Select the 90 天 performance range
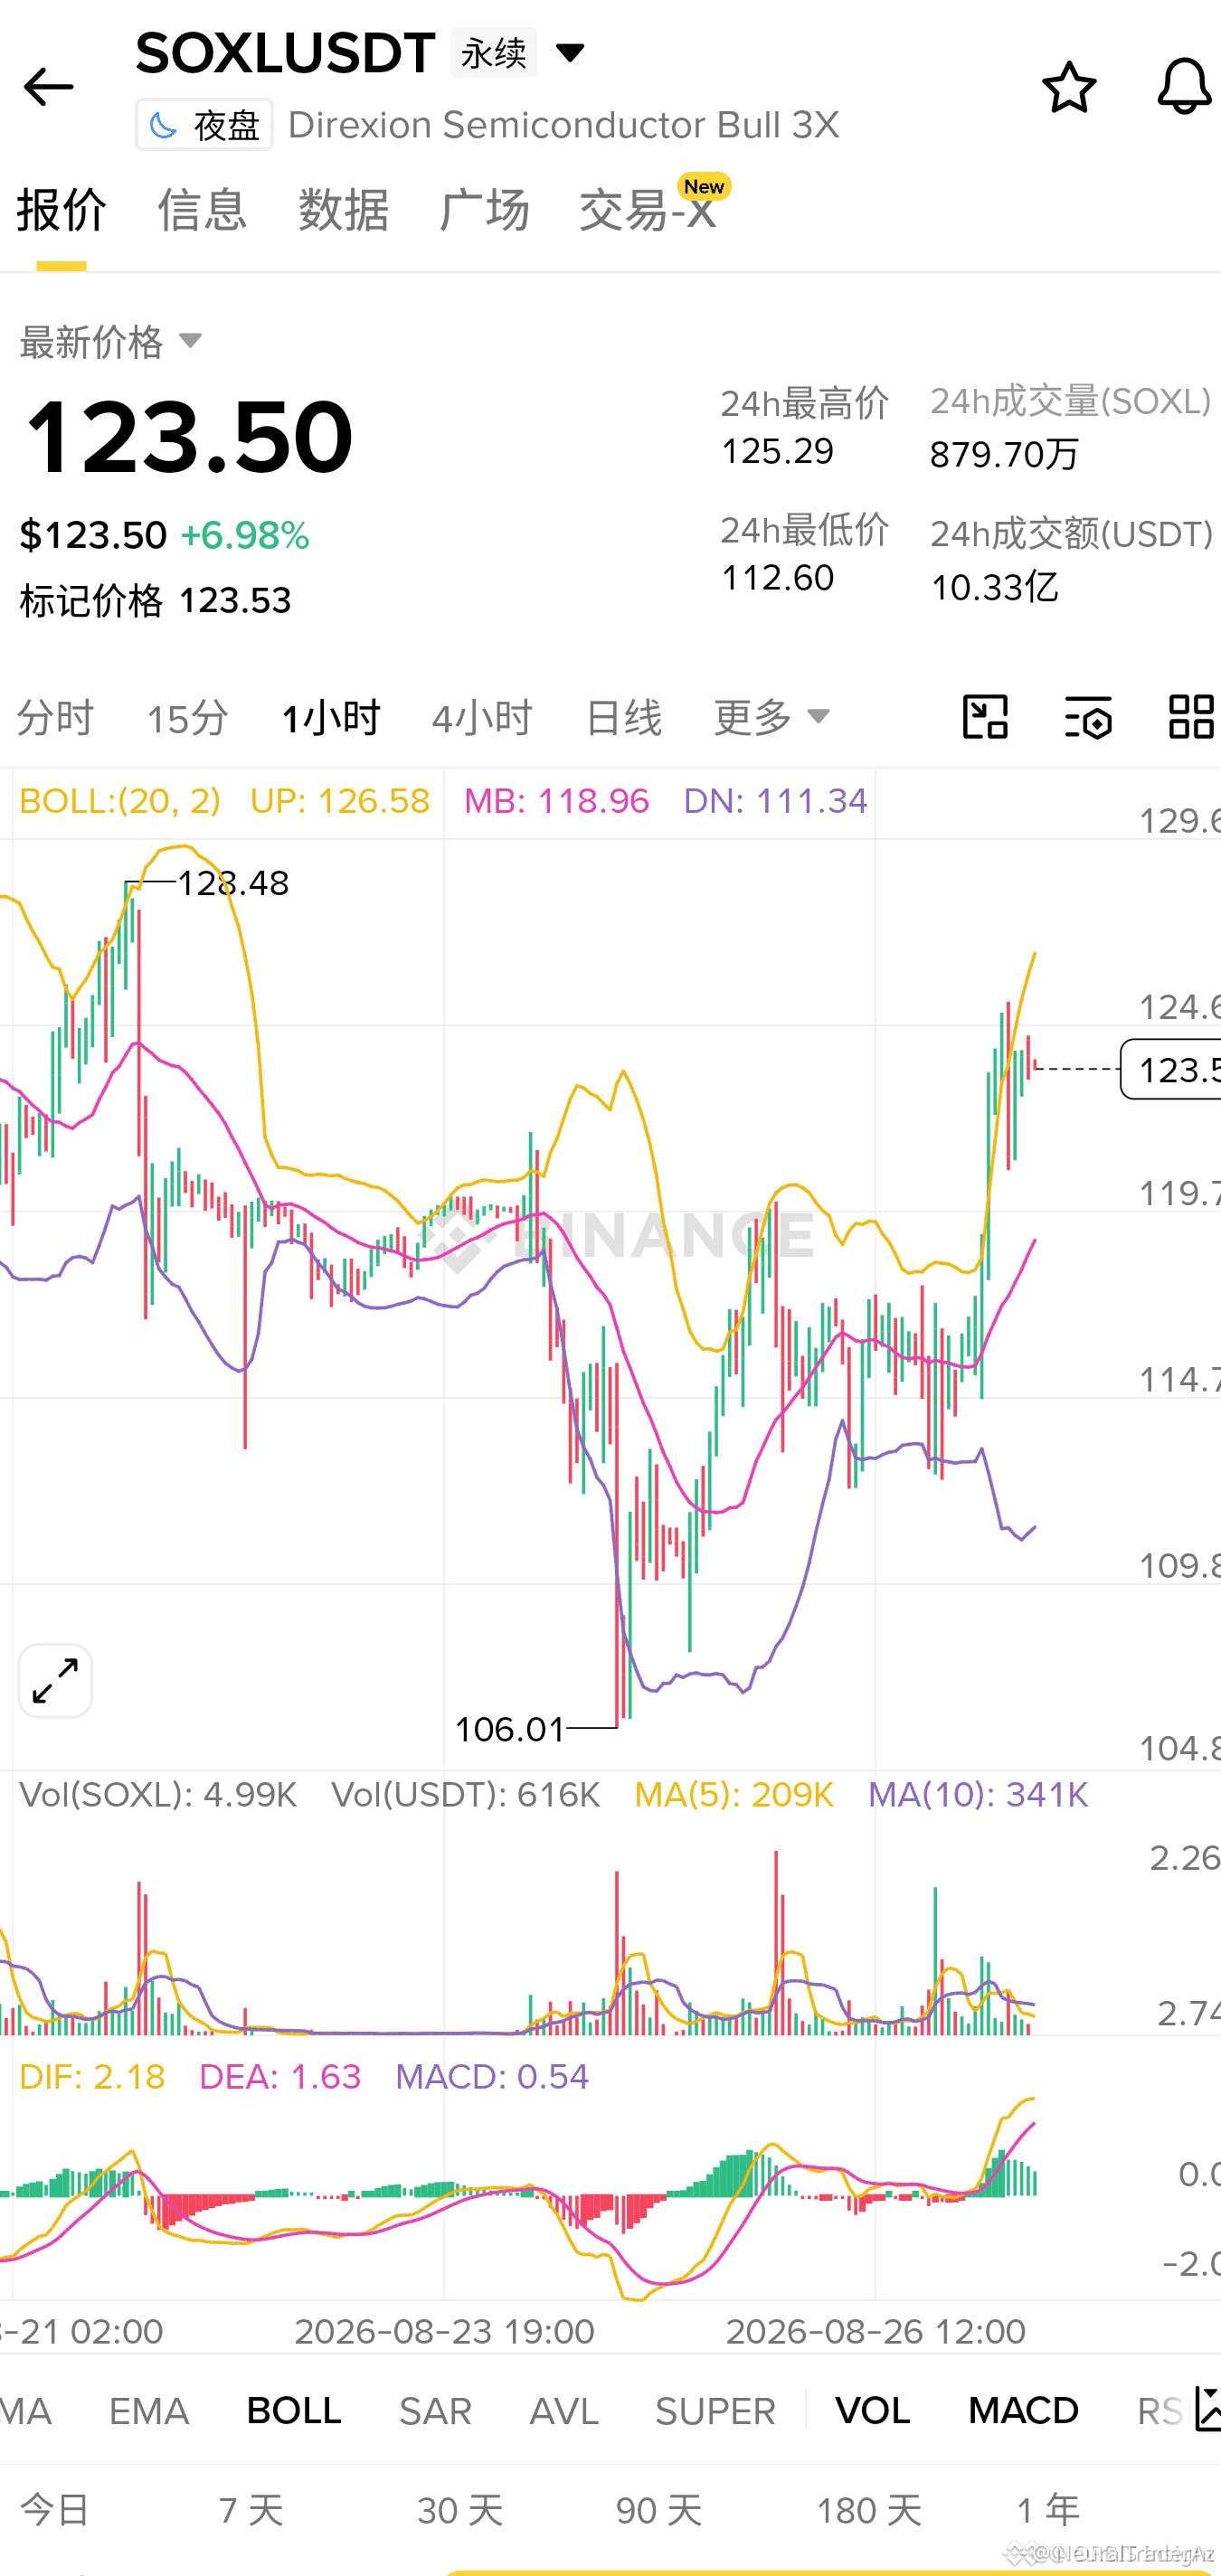This screenshot has width=1221, height=2576. pos(659,2510)
